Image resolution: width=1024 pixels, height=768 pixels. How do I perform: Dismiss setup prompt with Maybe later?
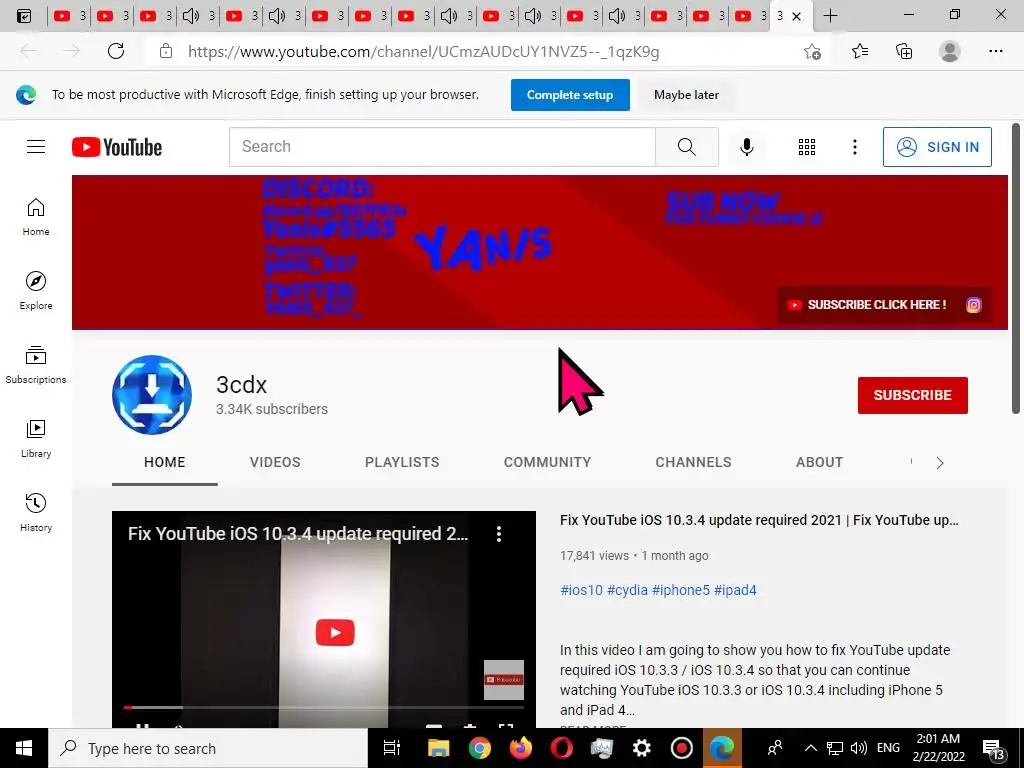point(686,95)
